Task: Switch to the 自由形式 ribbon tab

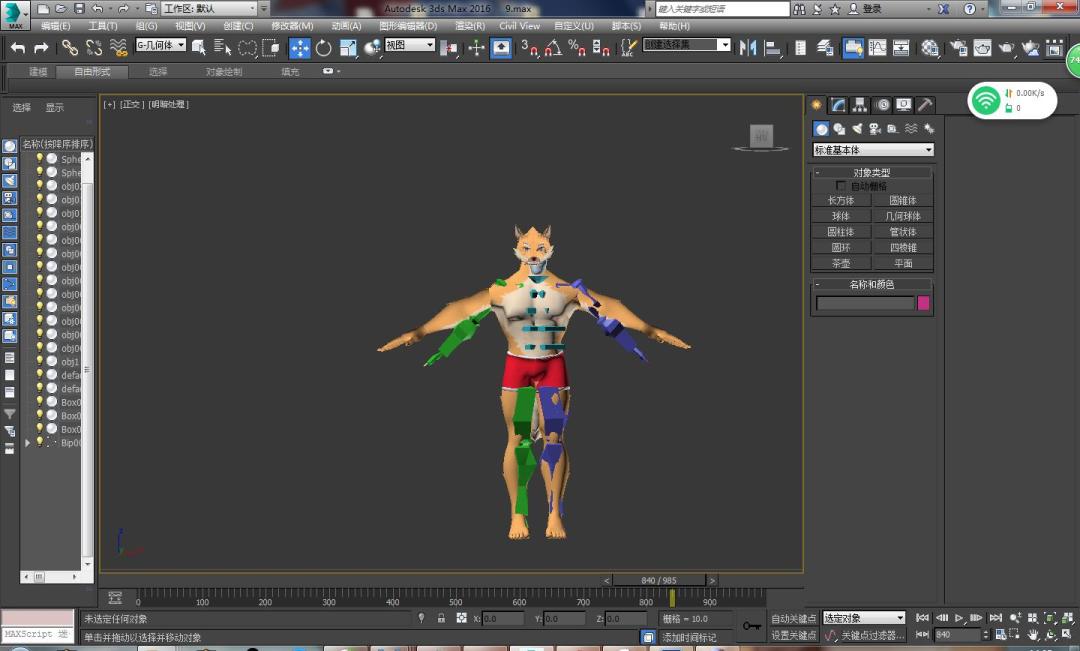Action: point(92,72)
